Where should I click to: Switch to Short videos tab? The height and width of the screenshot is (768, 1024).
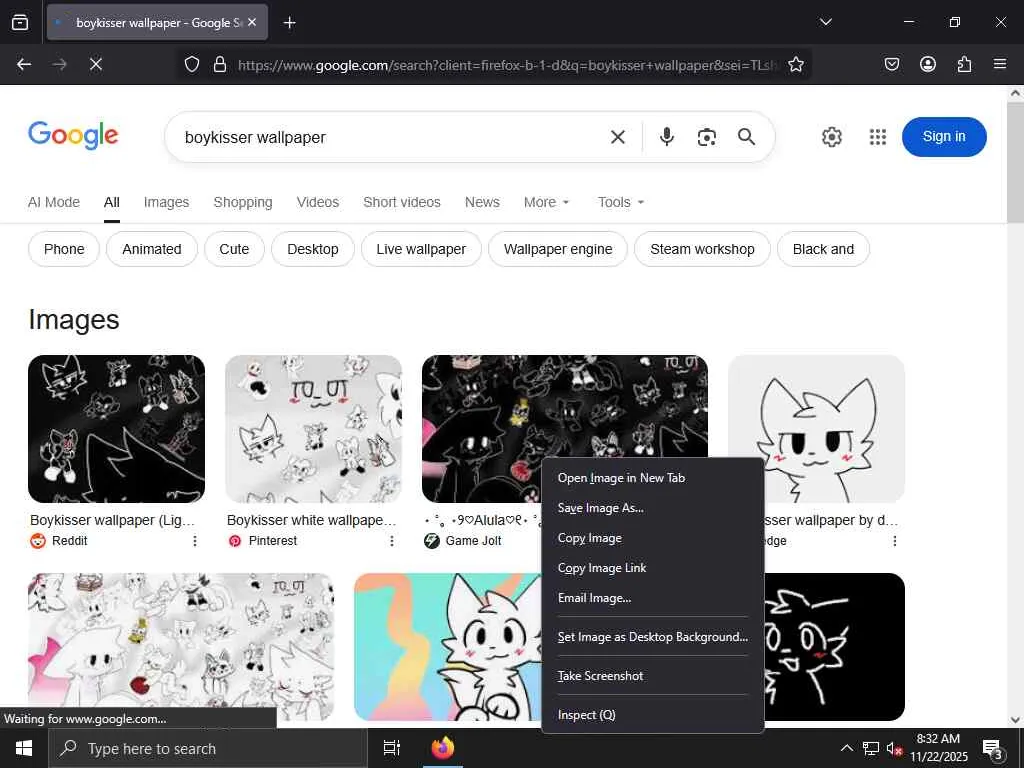coord(402,202)
